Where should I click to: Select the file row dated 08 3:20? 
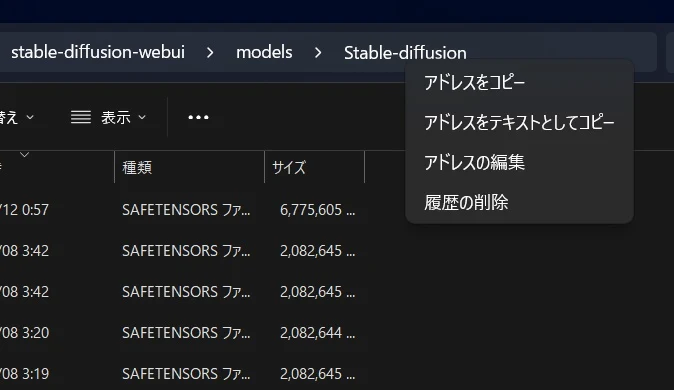tap(182, 333)
